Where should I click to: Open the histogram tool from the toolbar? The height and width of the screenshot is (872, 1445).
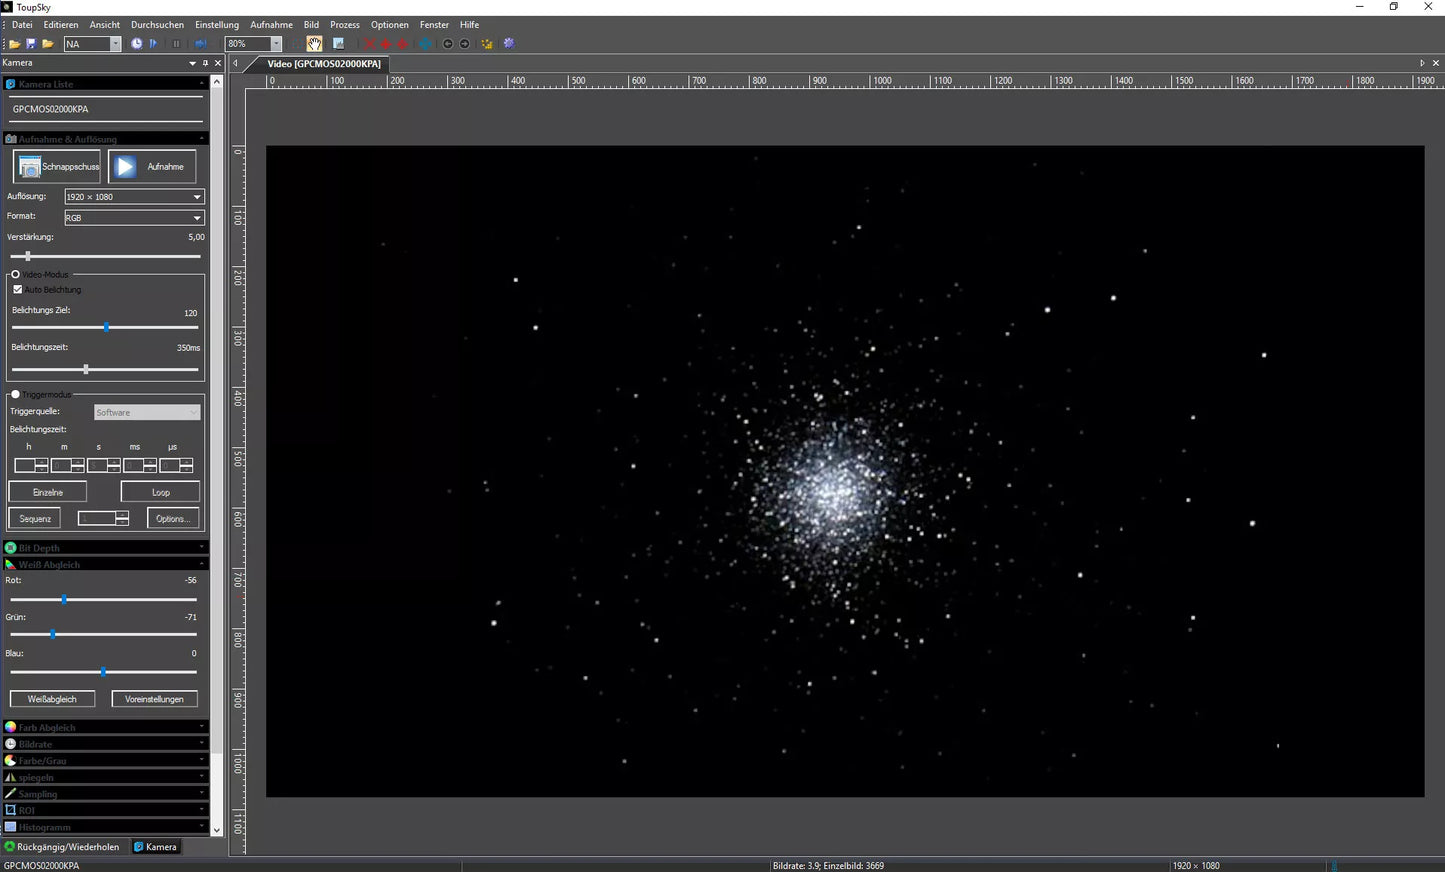(338, 43)
